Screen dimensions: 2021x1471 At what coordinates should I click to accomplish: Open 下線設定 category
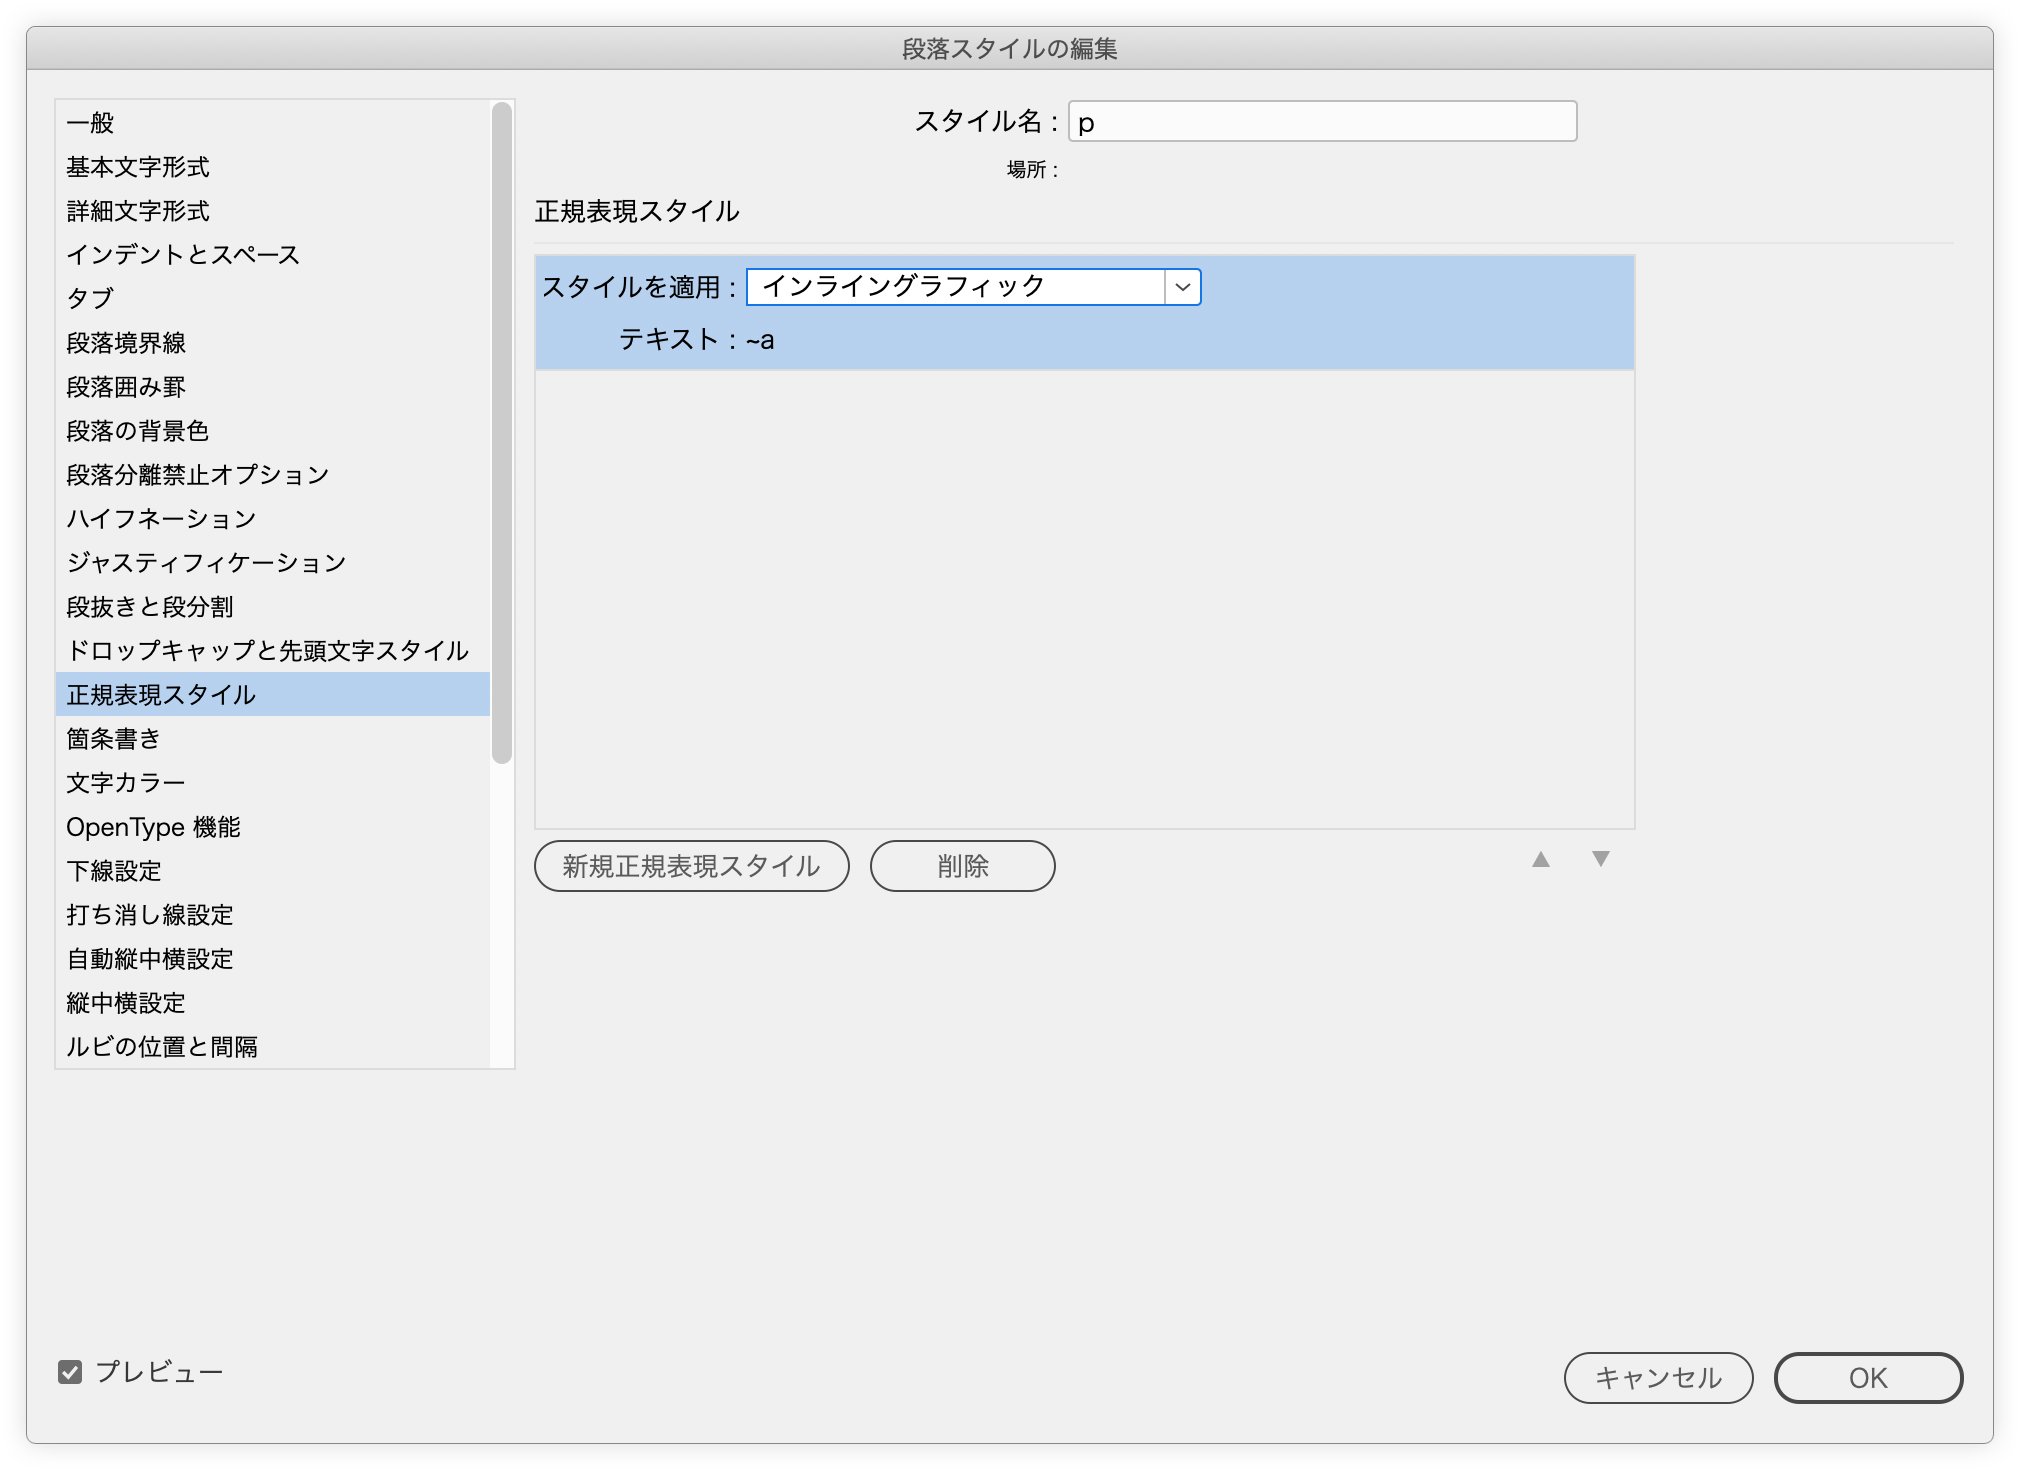coord(114,871)
